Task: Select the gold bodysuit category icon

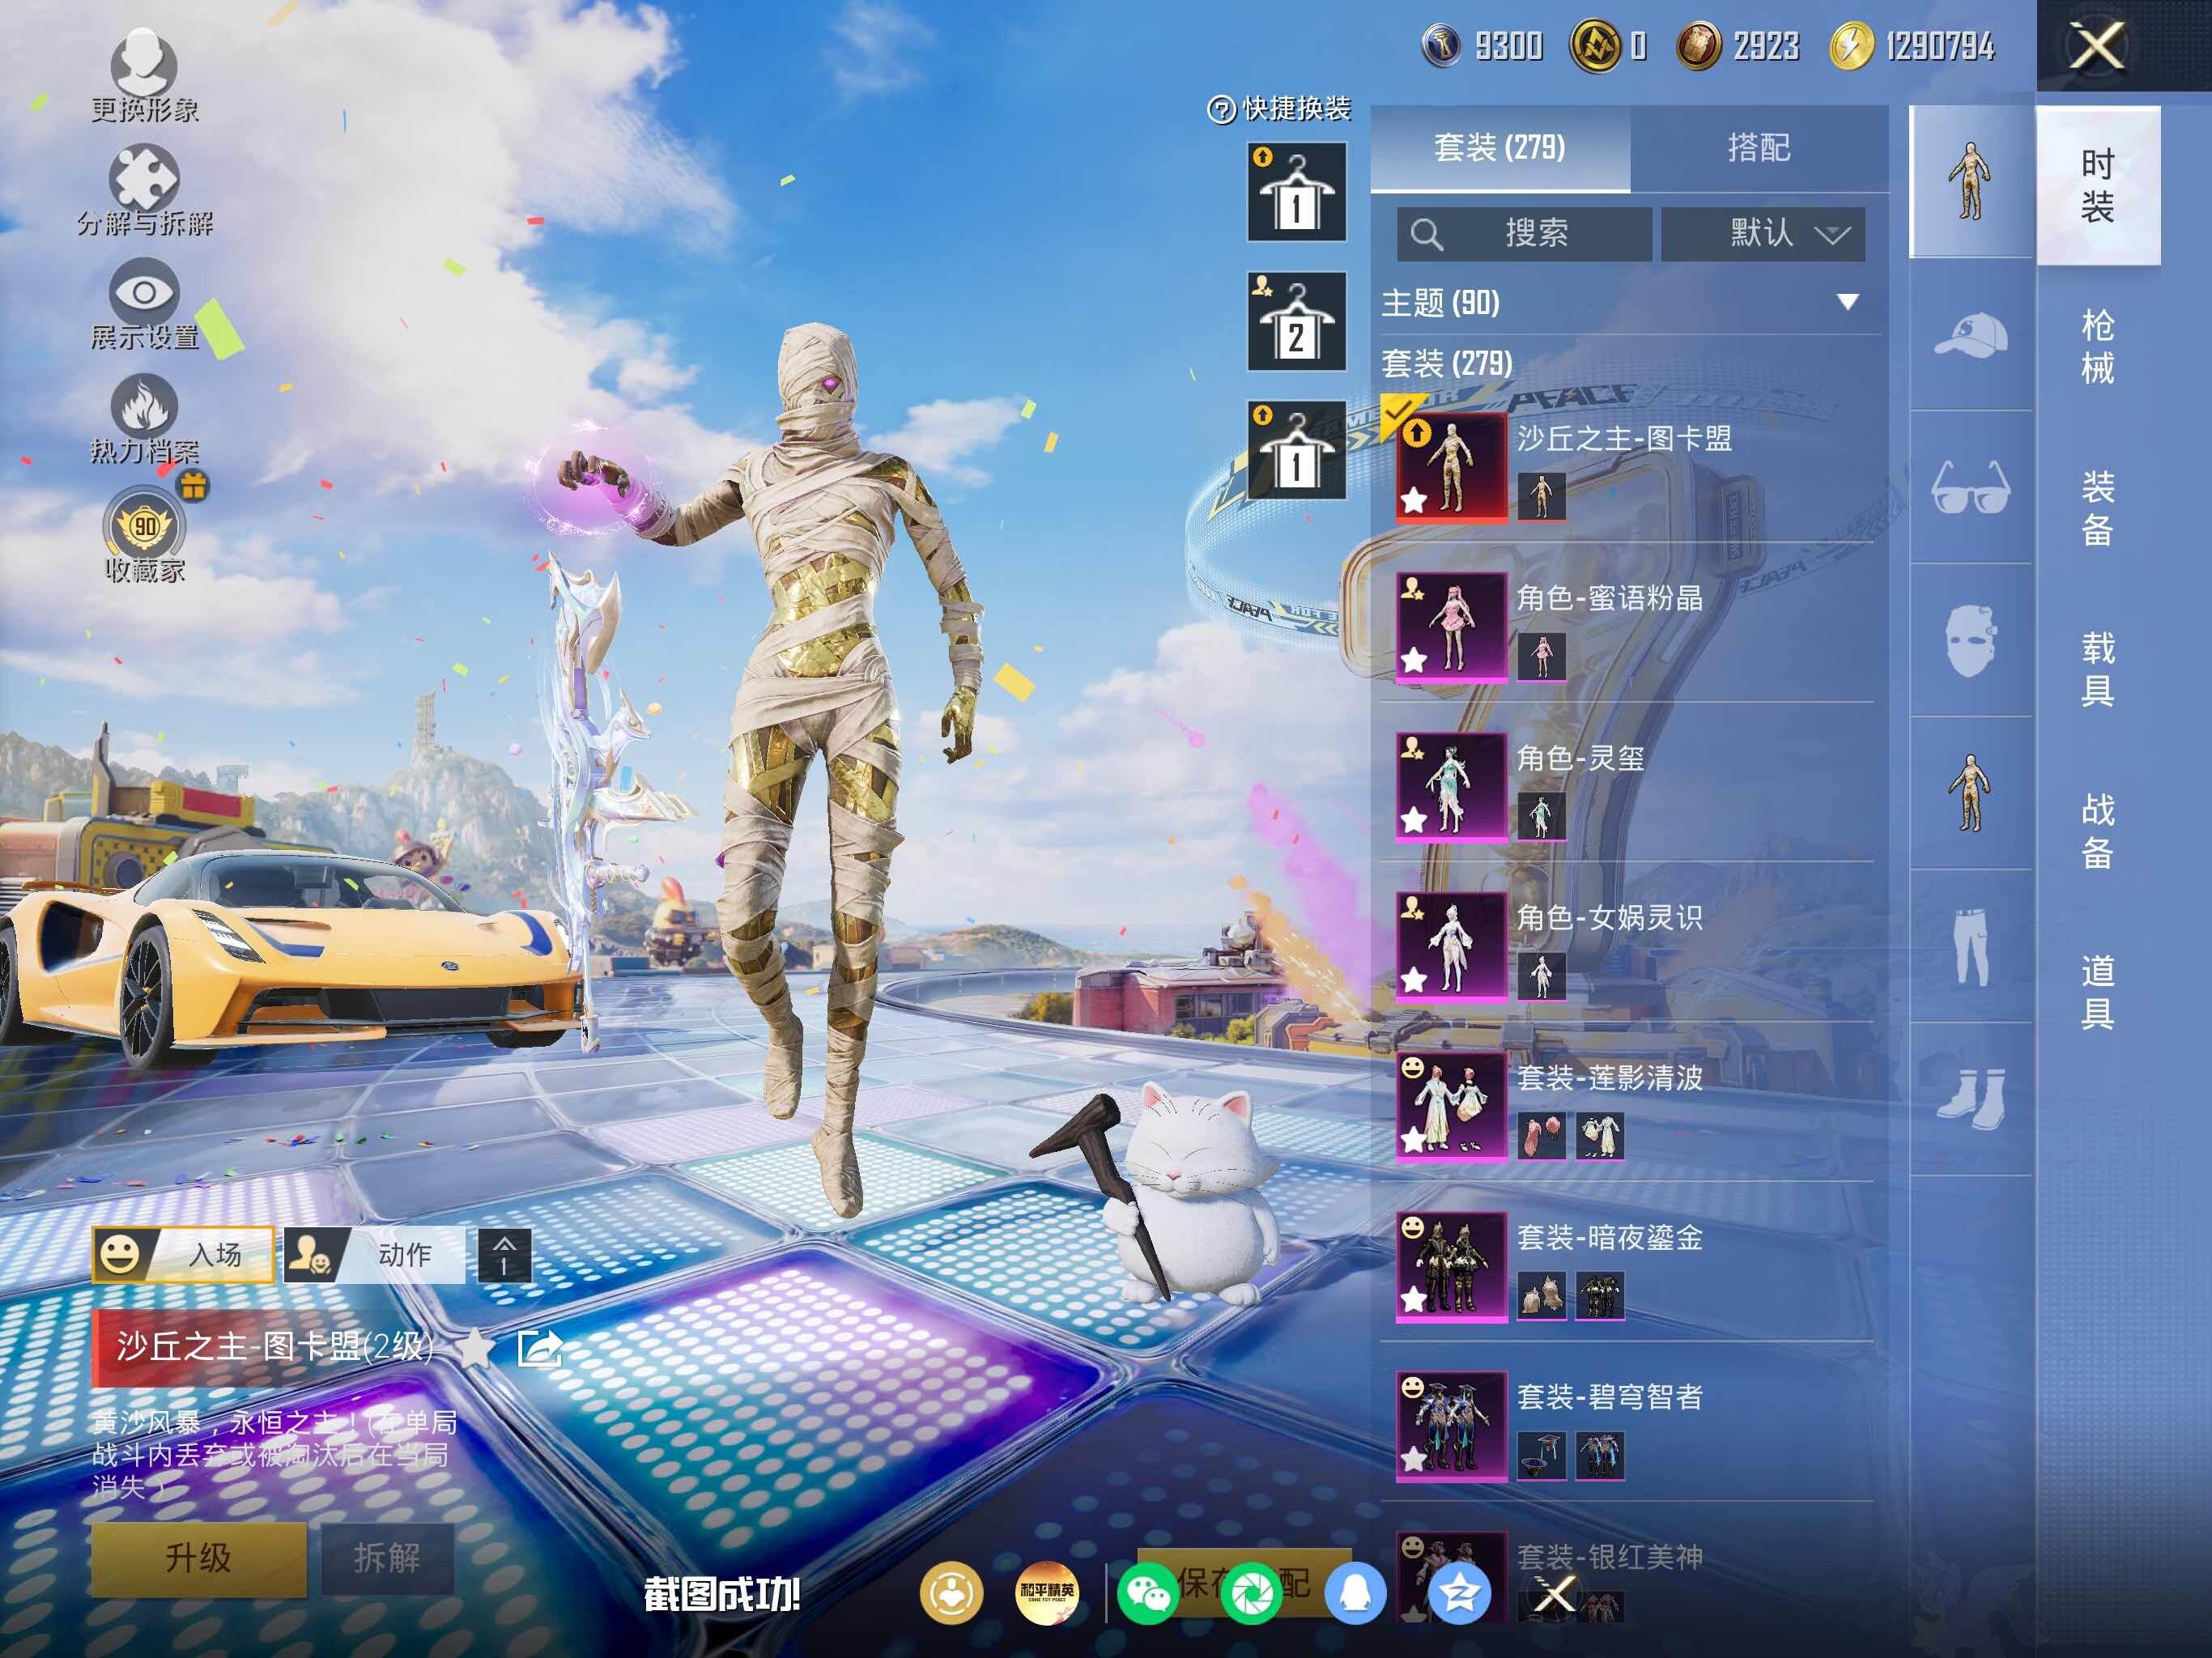Action: [1970, 794]
